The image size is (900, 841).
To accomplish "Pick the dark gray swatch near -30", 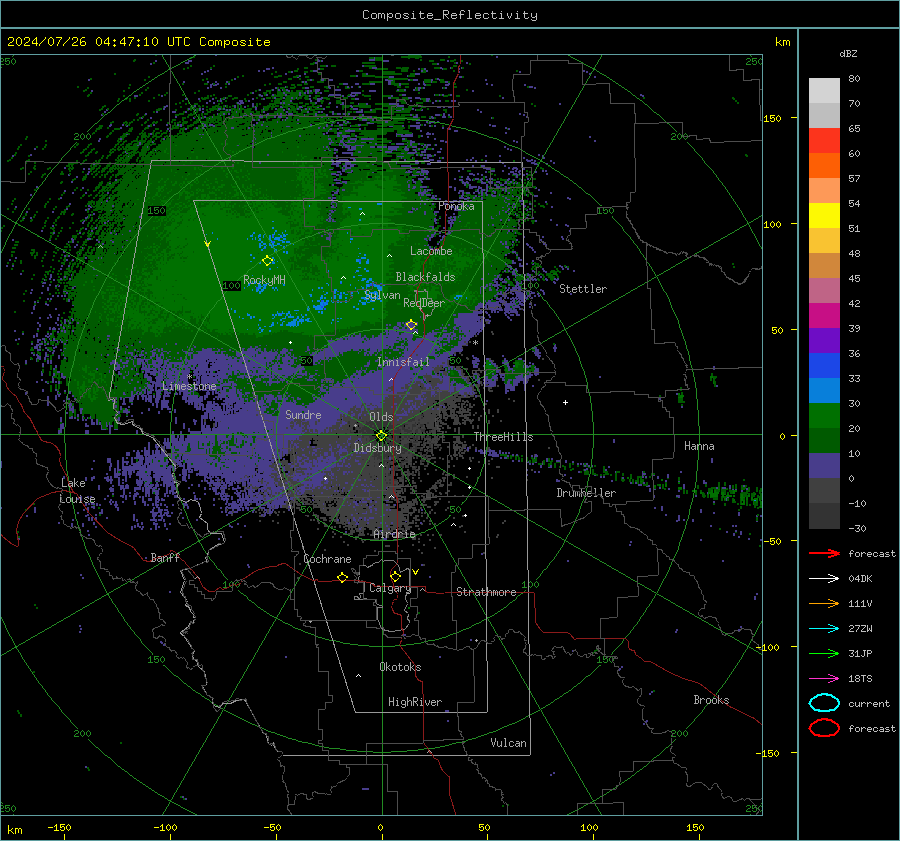I will pyautogui.click(x=824, y=516).
